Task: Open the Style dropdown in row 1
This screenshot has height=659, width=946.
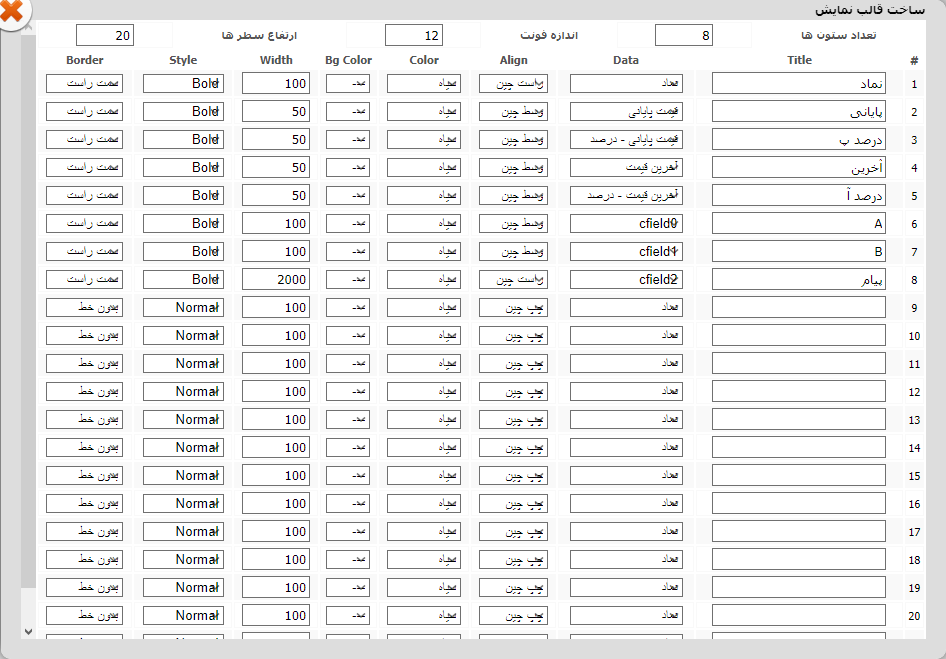Action: pyautogui.click(x=183, y=84)
